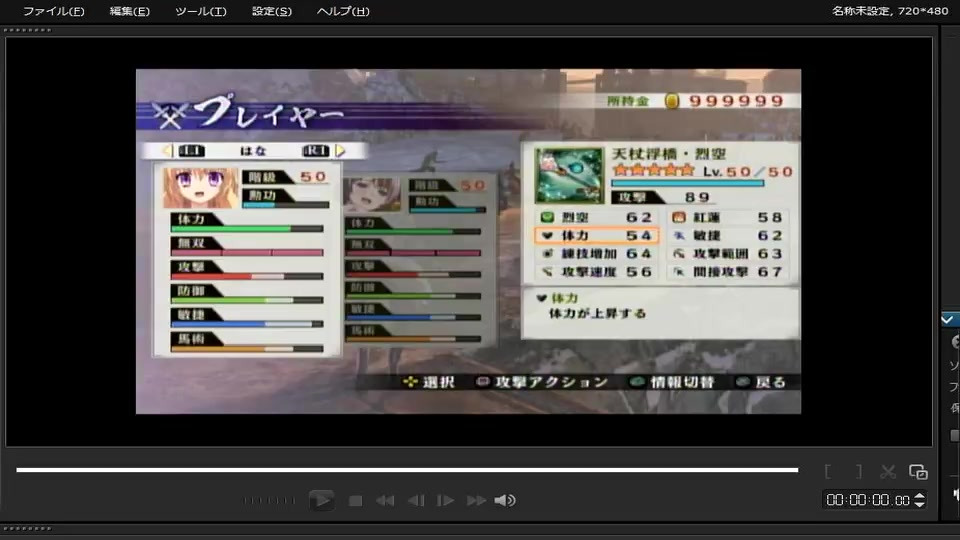Click the L1 left arrow in the preview
The height and width of the screenshot is (540, 960).
point(167,151)
